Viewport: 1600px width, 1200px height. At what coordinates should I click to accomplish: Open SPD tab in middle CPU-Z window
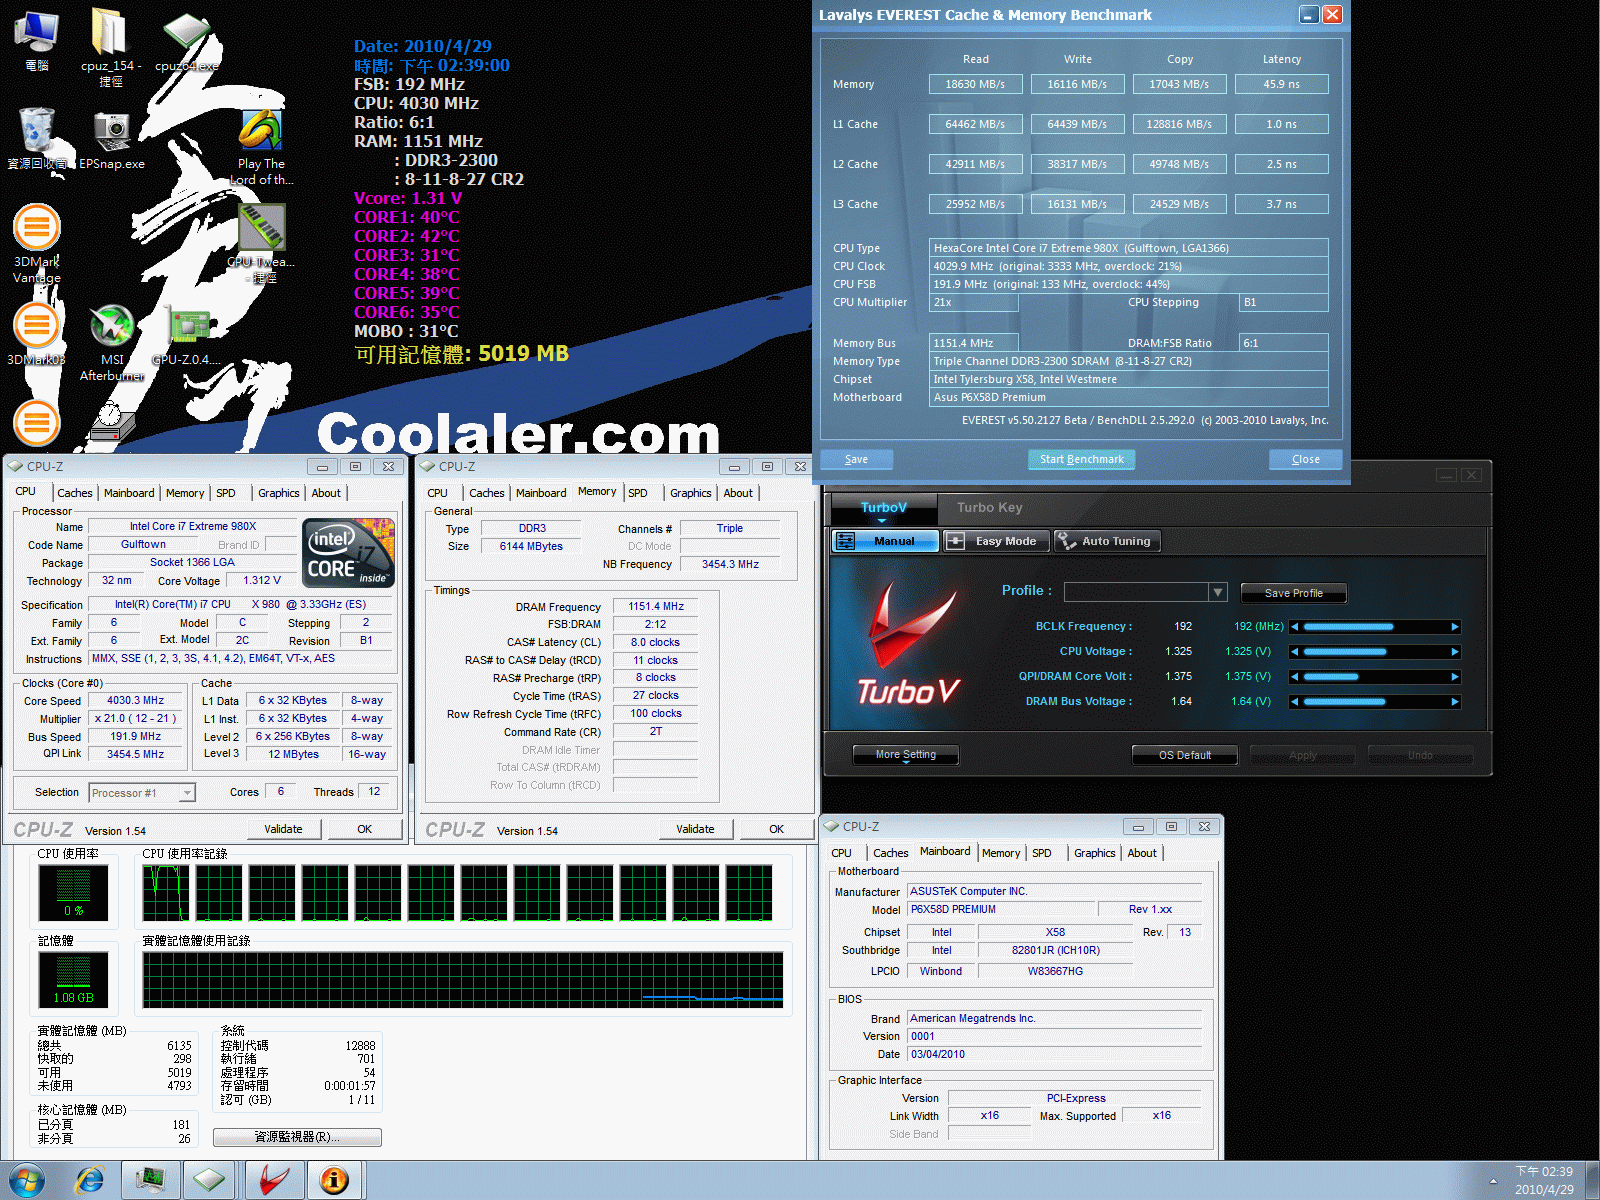tap(638, 493)
